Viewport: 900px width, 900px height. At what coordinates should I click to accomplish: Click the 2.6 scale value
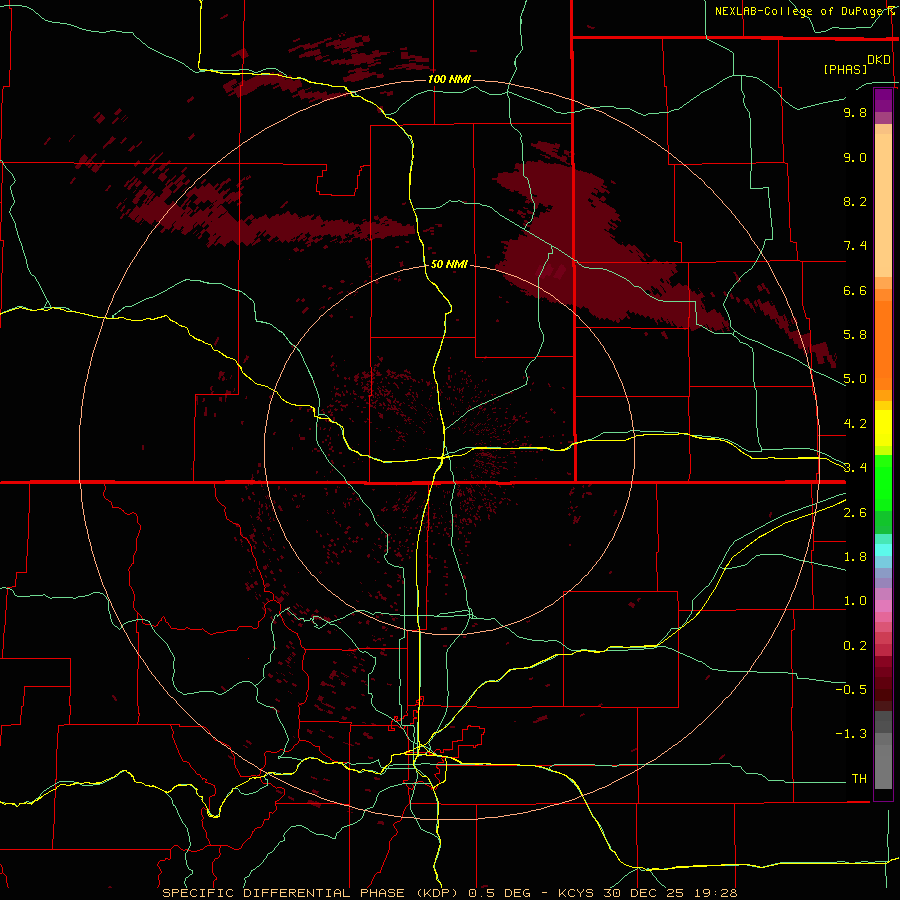coord(855,513)
